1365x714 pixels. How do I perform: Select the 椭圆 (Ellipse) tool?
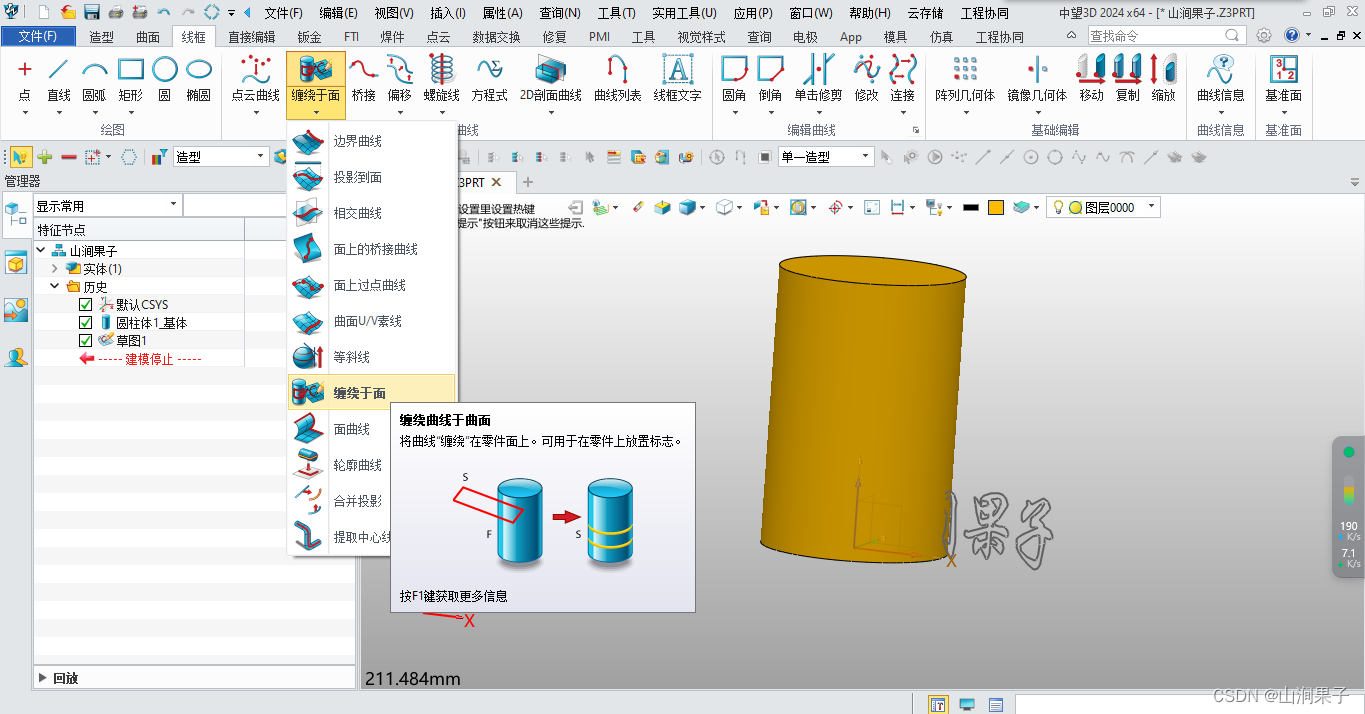pos(199,79)
